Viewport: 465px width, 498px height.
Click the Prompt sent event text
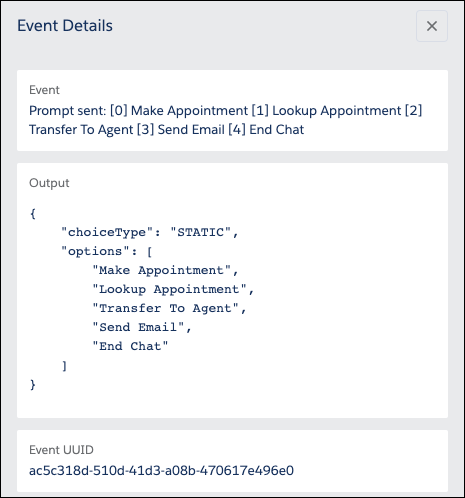(x=225, y=120)
